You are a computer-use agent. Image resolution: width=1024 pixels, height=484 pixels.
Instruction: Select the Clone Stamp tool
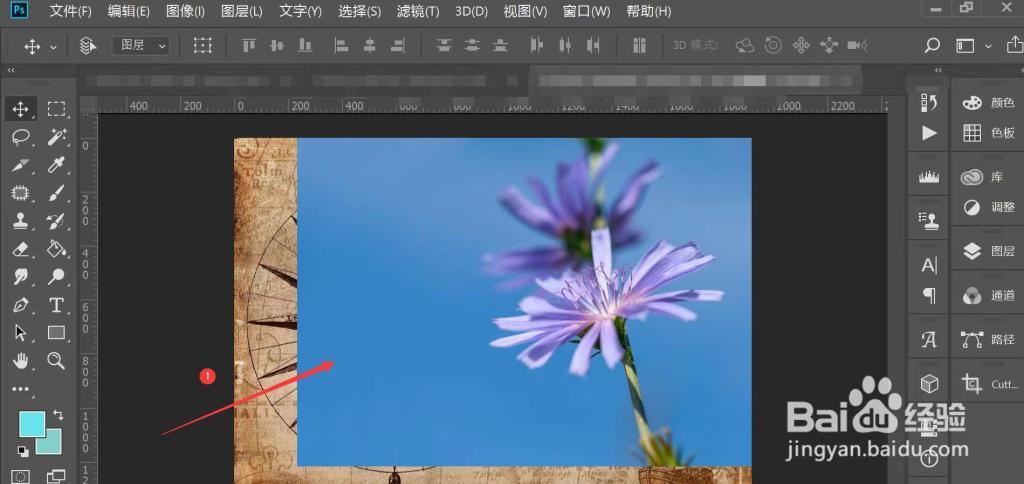20,221
